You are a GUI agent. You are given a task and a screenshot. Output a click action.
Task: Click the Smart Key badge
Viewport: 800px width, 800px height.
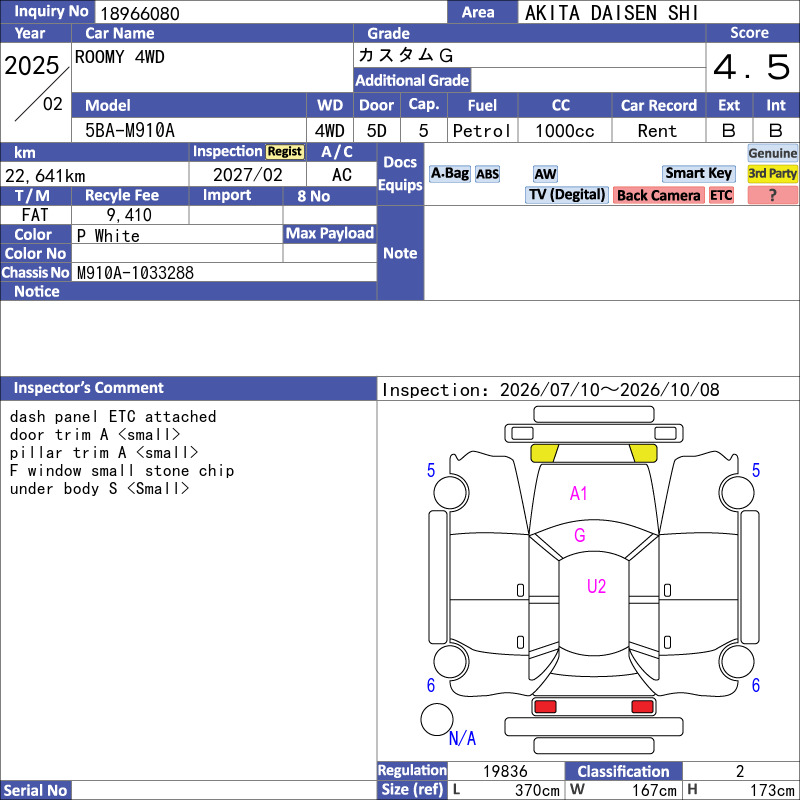(x=698, y=173)
